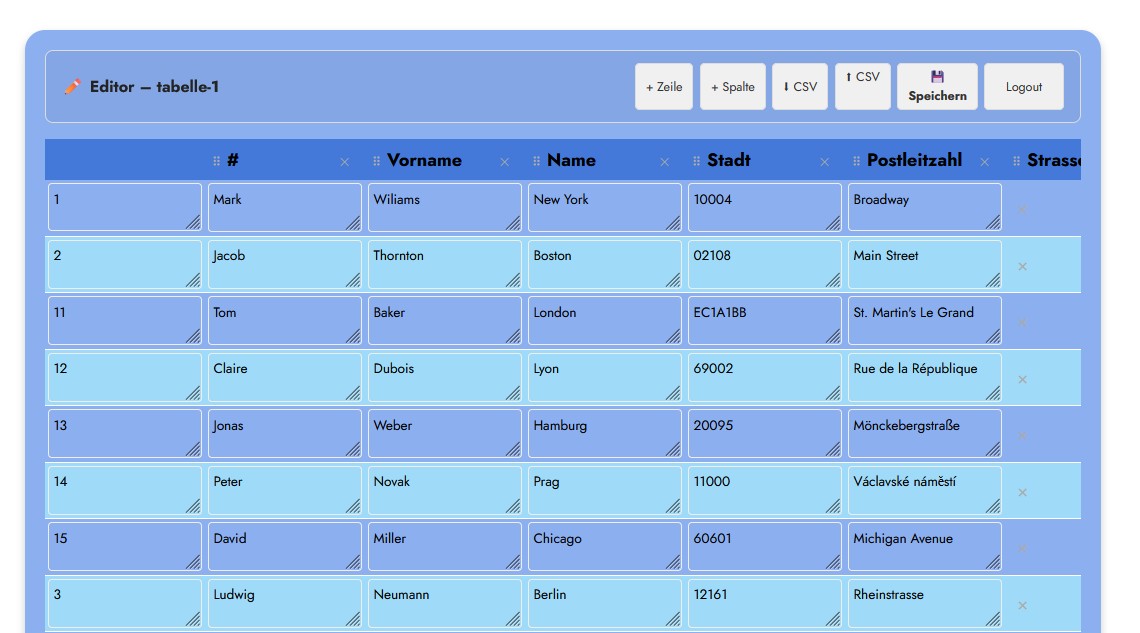Image resolution: width=1140 pixels, height=633 pixels.
Task: Remove the Ludwig Neumann row with X icon
Action: (1022, 605)
